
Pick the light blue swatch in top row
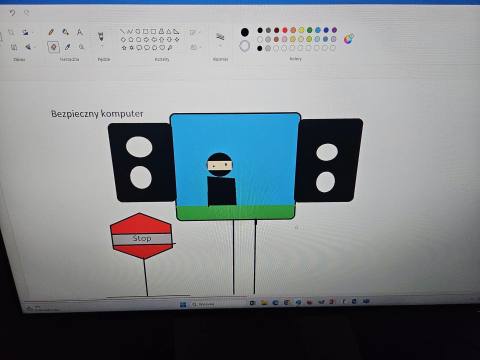pos(318,30)
